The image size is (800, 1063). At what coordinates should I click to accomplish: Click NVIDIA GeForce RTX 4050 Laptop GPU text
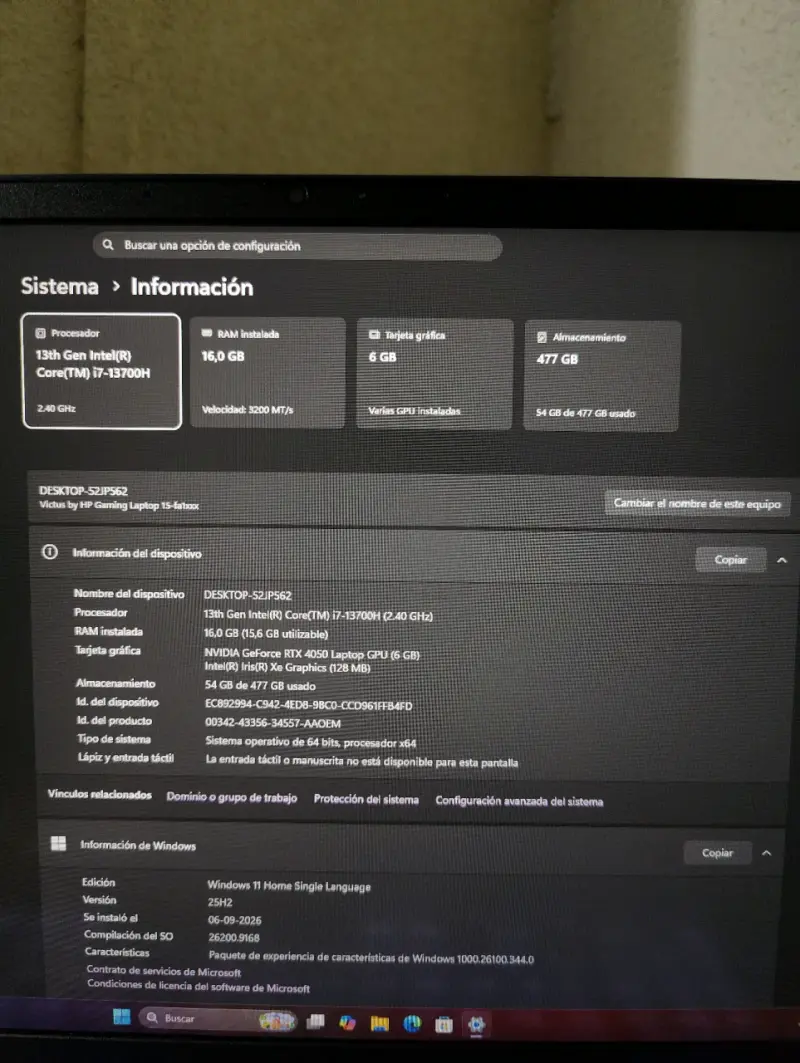pyautogui.click(x=312, y=654)
